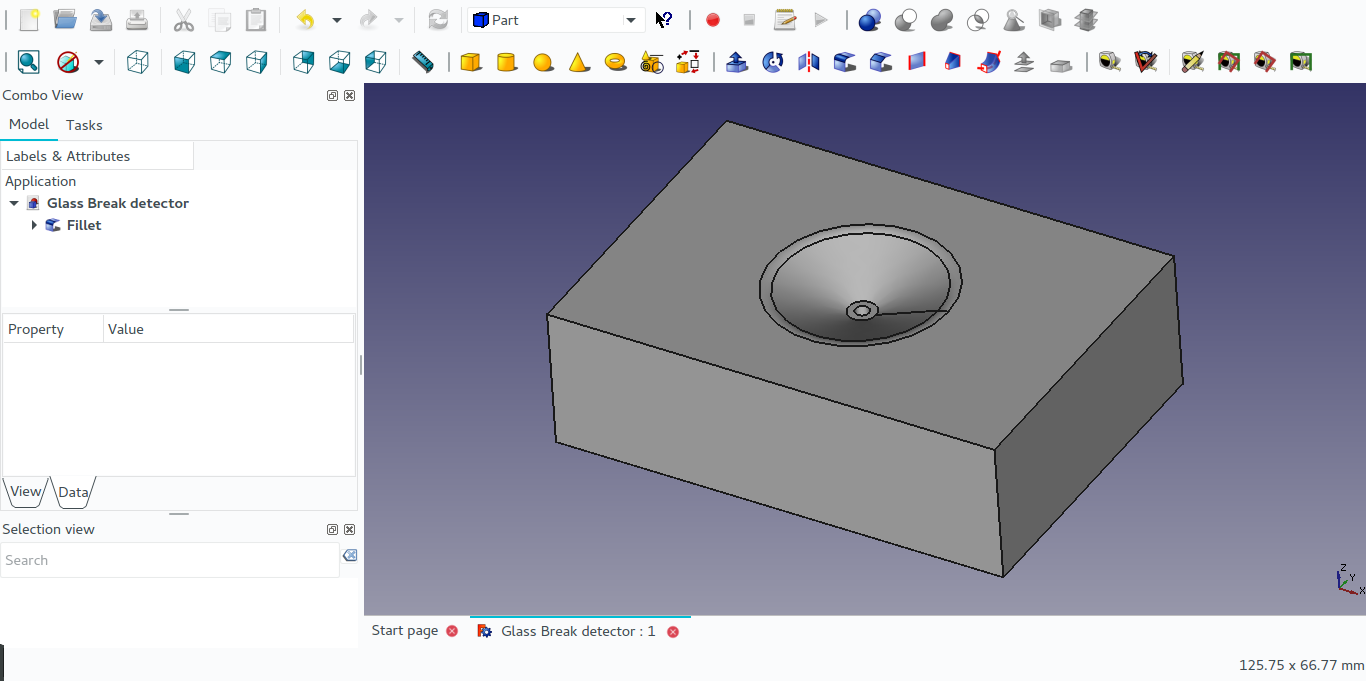This screenshot has width=1366, height=681.
Task: Open the Macros dialog notepad icon
Action: click(x=785, y=20)
